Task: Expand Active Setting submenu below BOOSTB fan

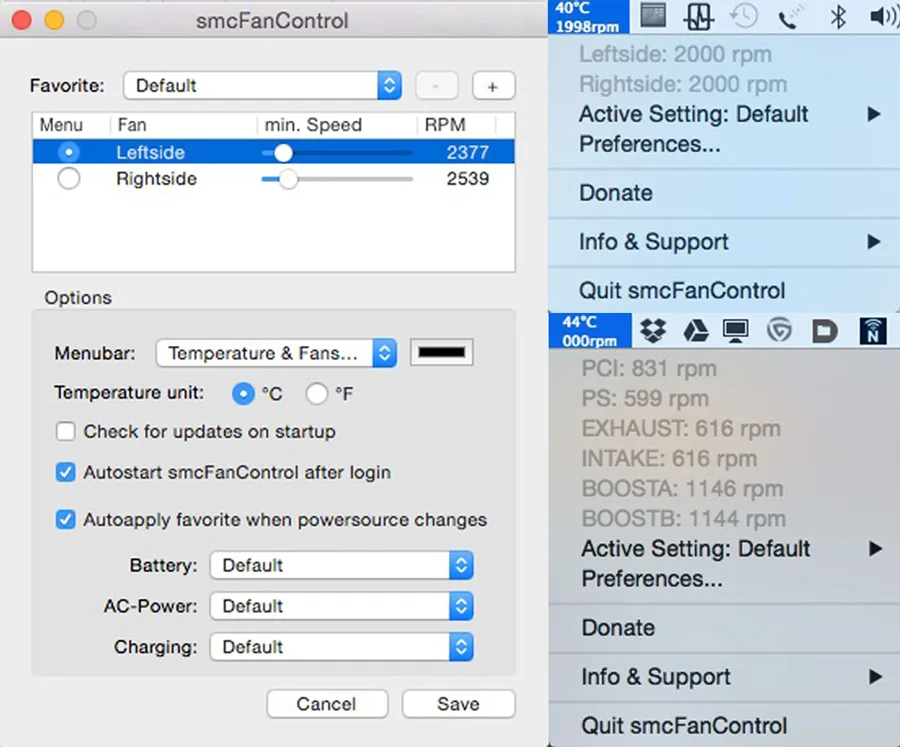Action: (x=724, y=549)
